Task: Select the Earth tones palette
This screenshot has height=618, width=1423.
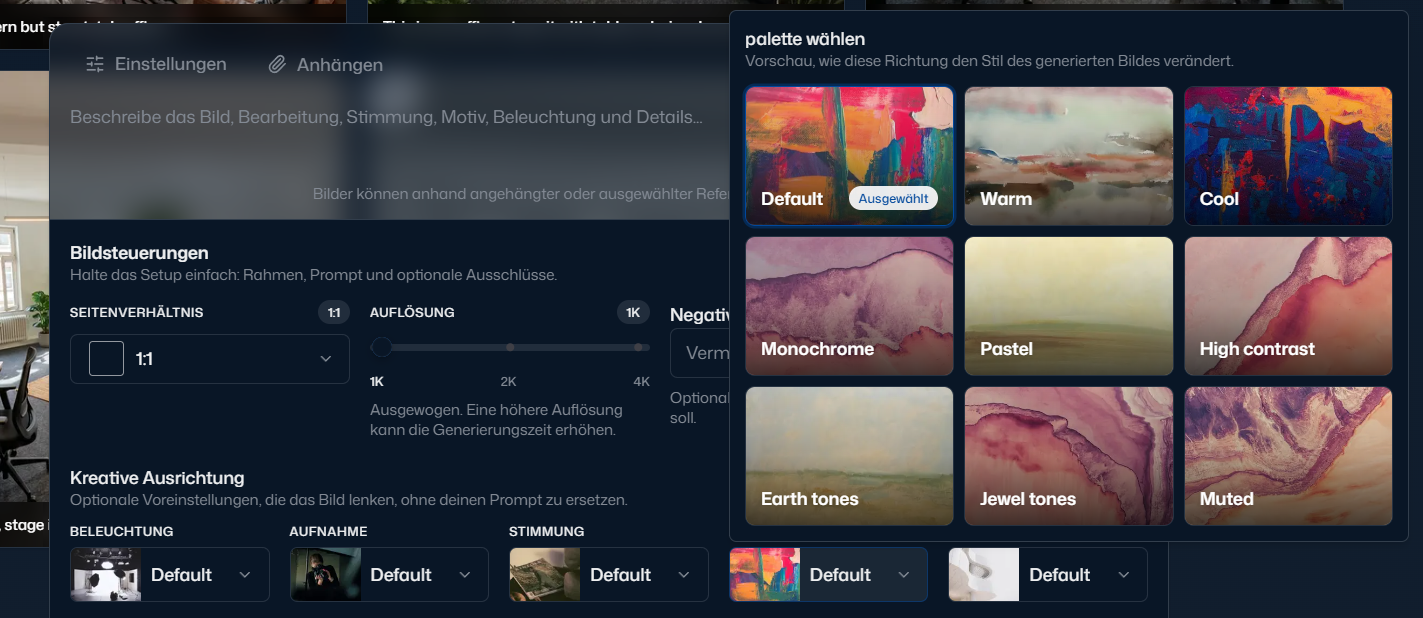Action: pos(849,456)
